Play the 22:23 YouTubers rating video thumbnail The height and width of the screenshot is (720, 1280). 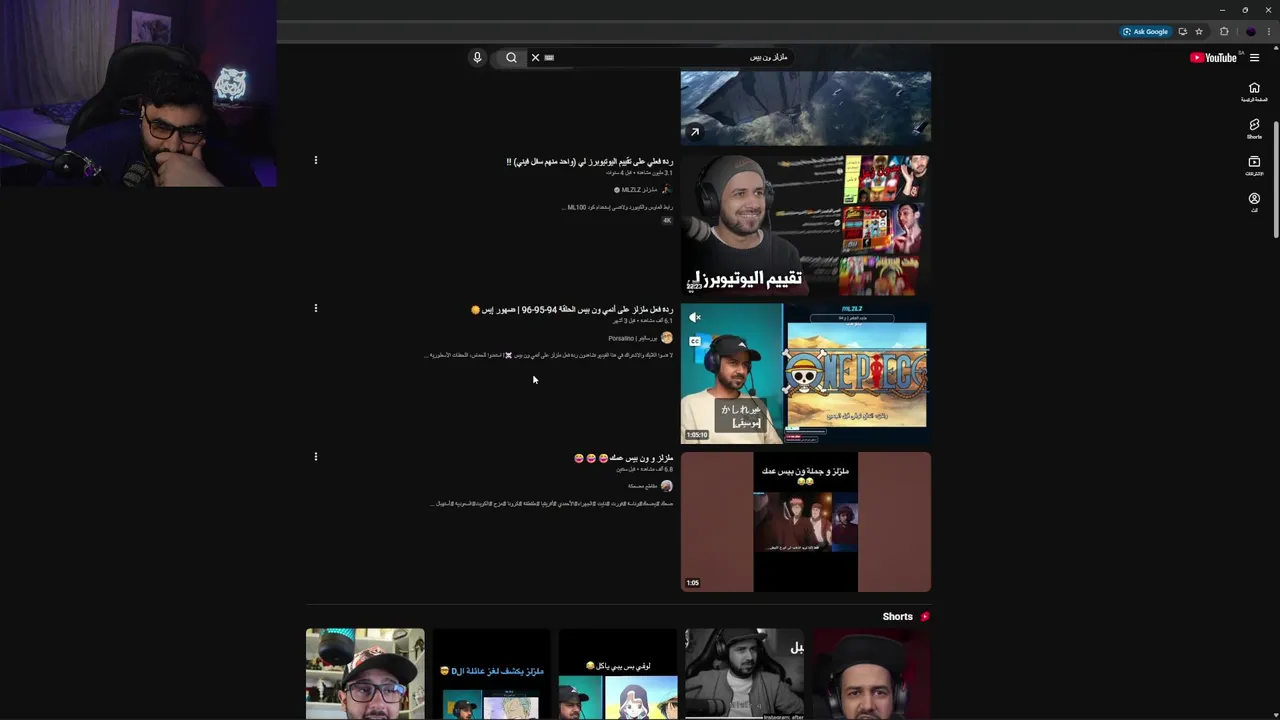[806, 225]
